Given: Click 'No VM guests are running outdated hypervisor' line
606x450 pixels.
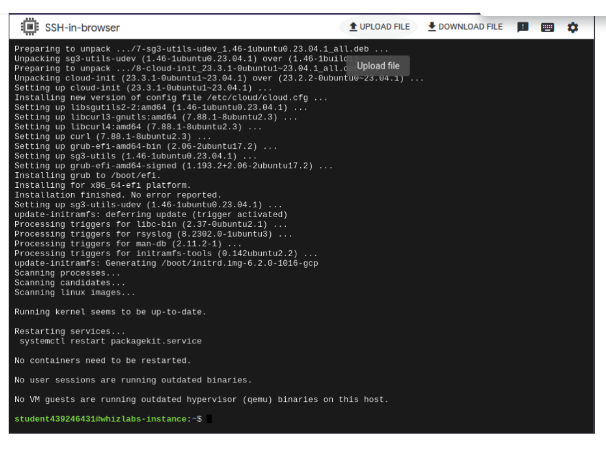Looking at the screenshot, I should pyautogui.click(x=201, y=399).
